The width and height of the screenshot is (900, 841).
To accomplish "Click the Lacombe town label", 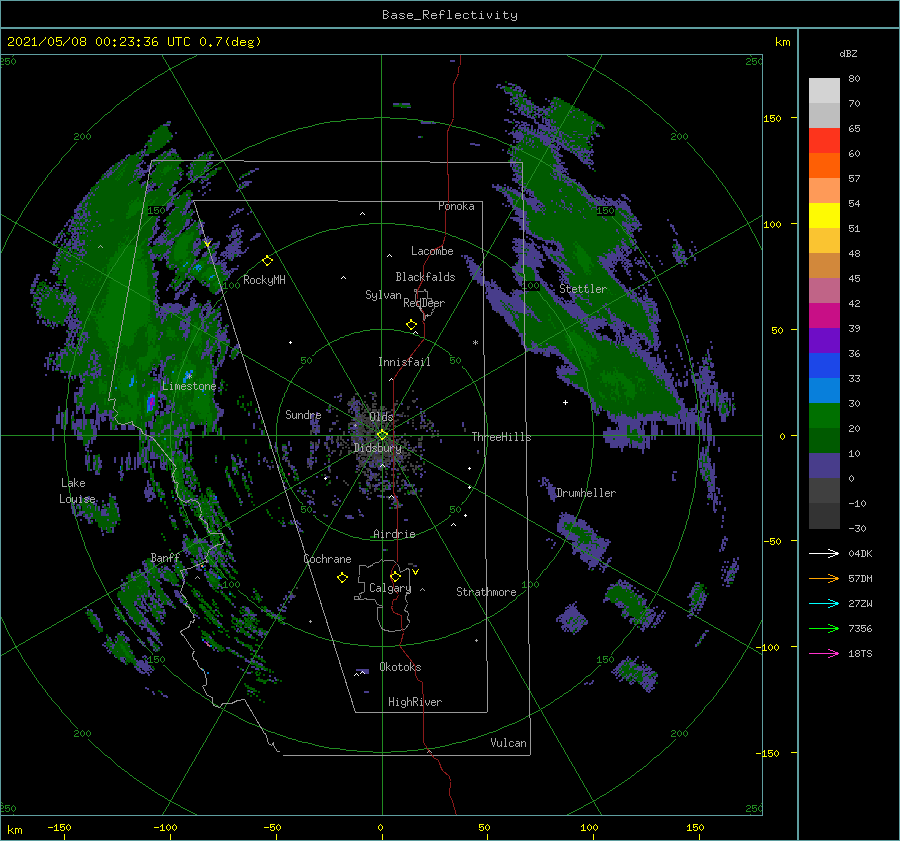I will point(432,251).
